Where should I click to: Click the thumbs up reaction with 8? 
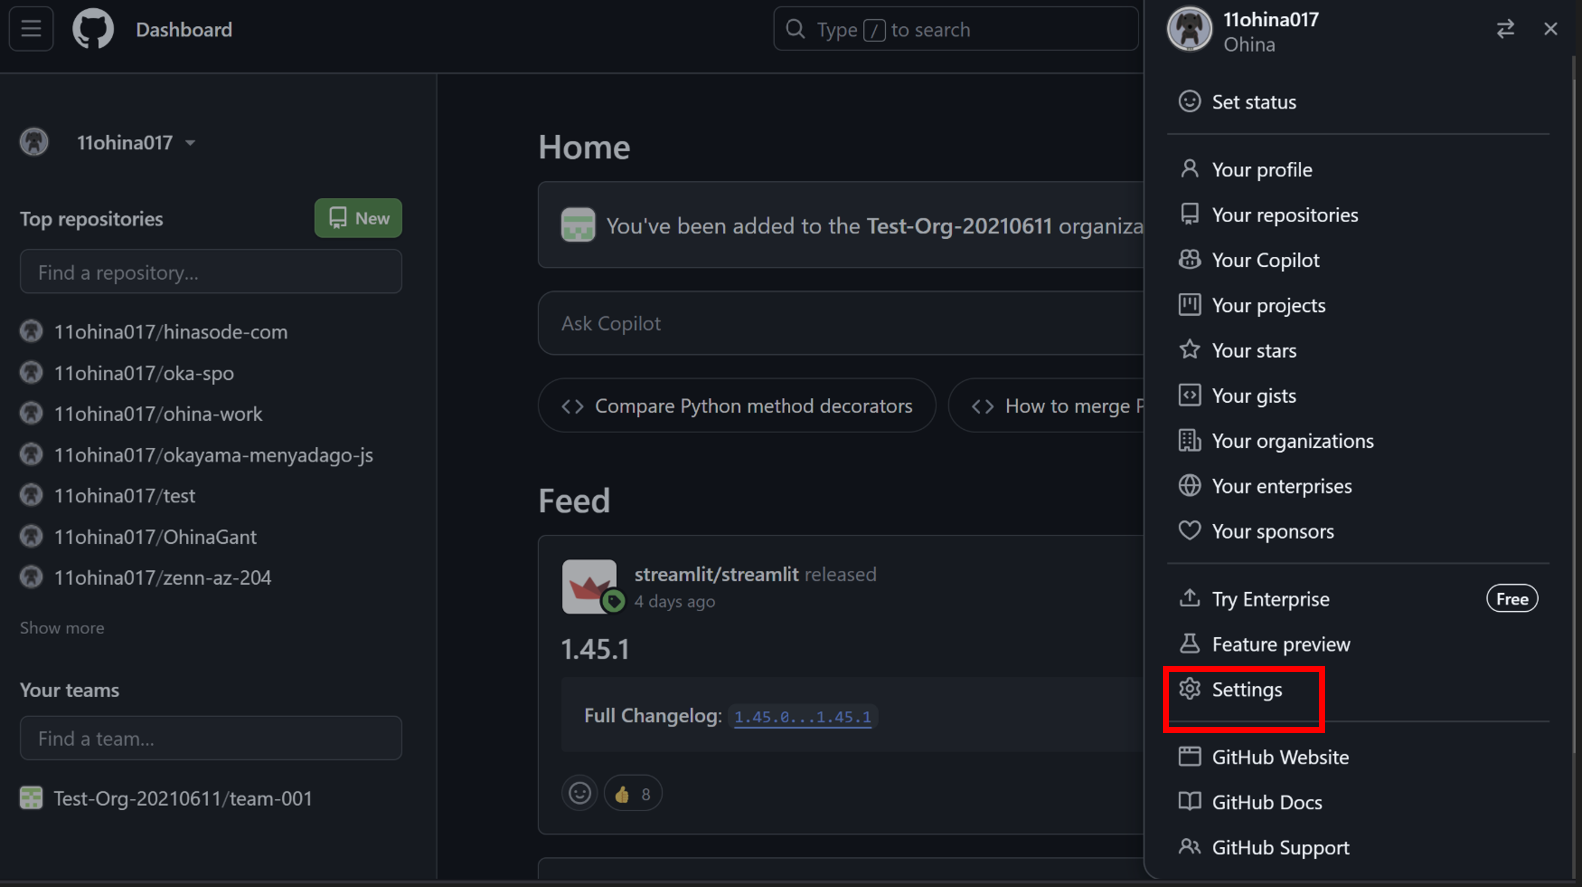click(x=633, y=794)
